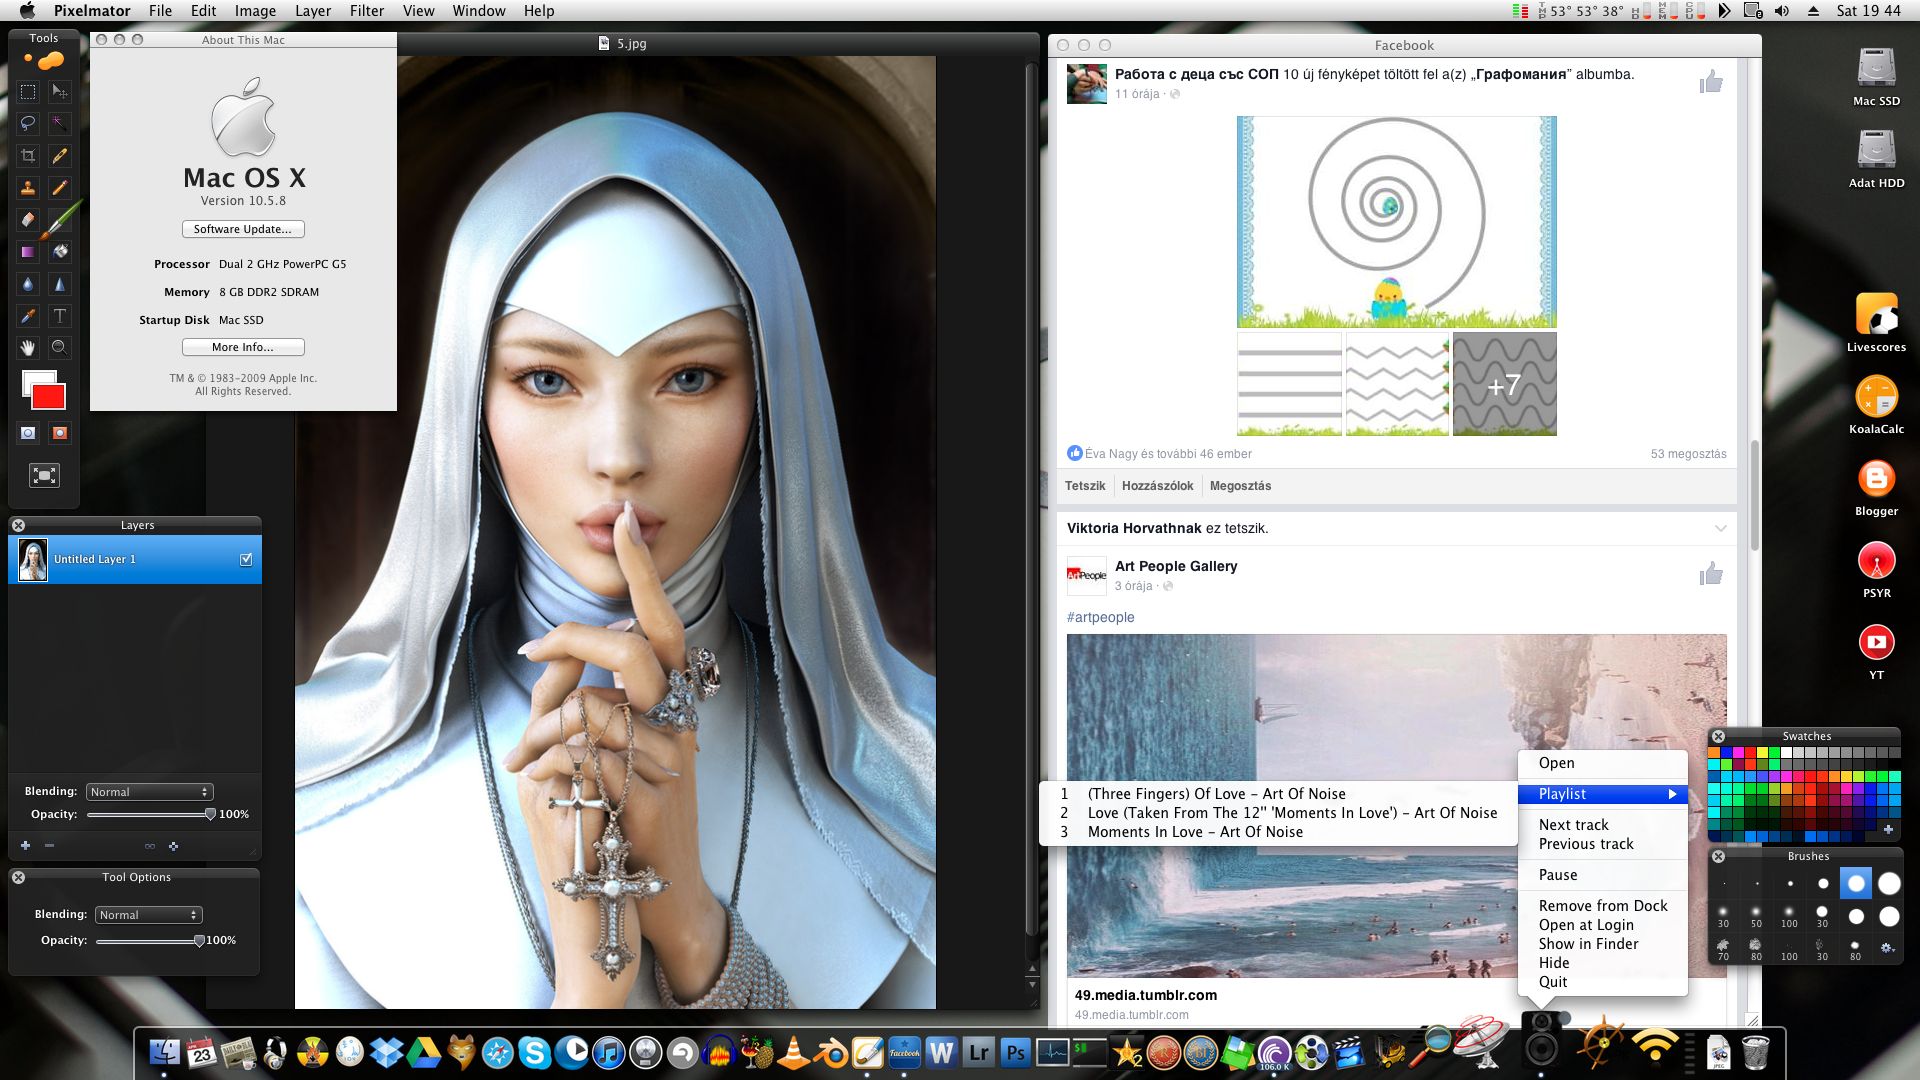
Task: Expand the Viktoria Horvathnak post options chevron
Action: (x=1720, y=528)
